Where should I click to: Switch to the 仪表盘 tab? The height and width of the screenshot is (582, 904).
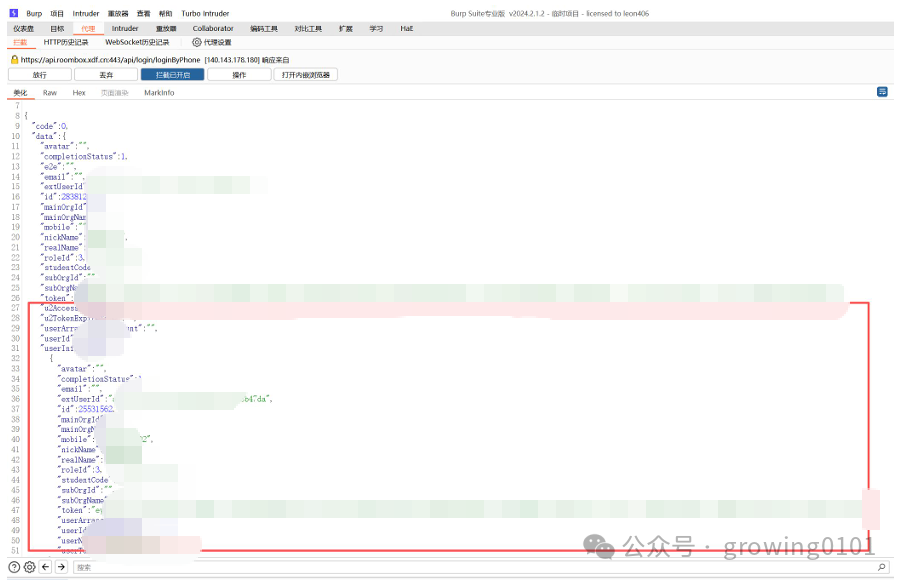coord(24,28)
